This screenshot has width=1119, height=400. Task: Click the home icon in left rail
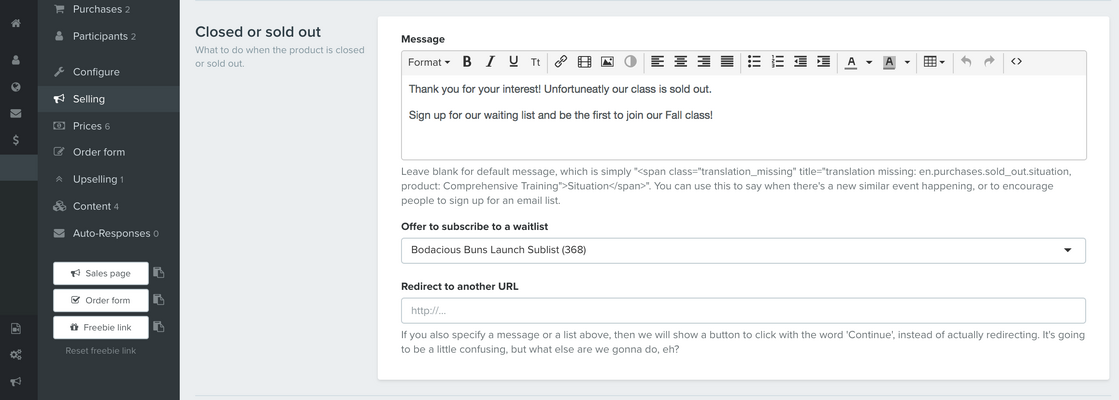click(x=16, y=23)
